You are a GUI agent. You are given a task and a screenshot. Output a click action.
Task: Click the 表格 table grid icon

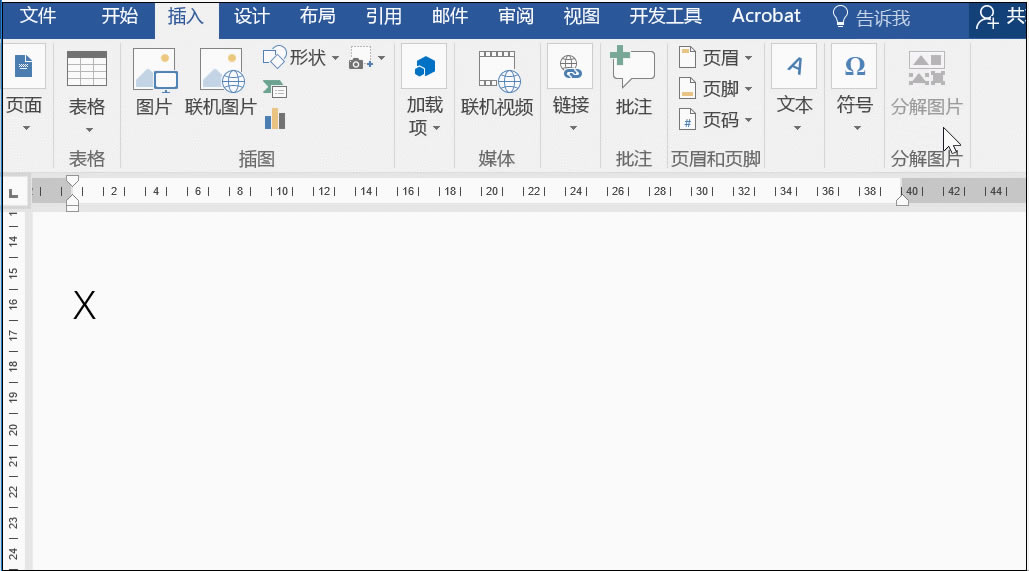point(87,69)
